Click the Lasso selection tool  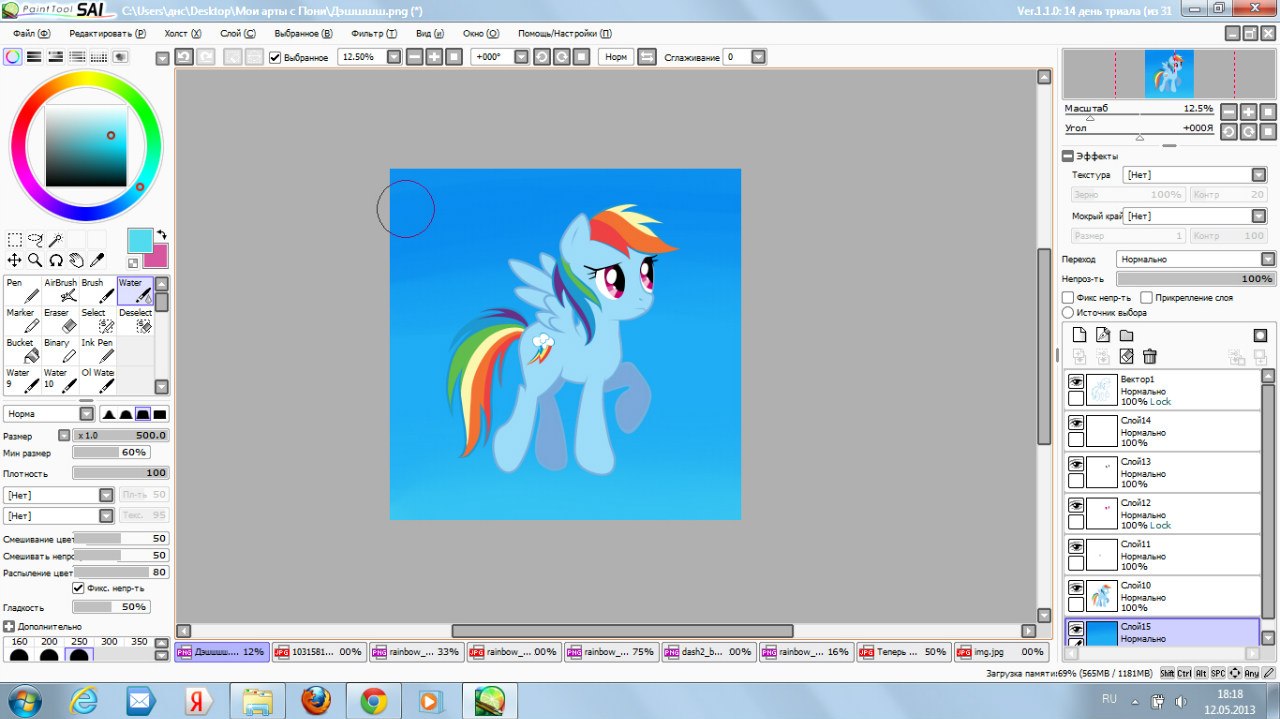pos(35,240)
